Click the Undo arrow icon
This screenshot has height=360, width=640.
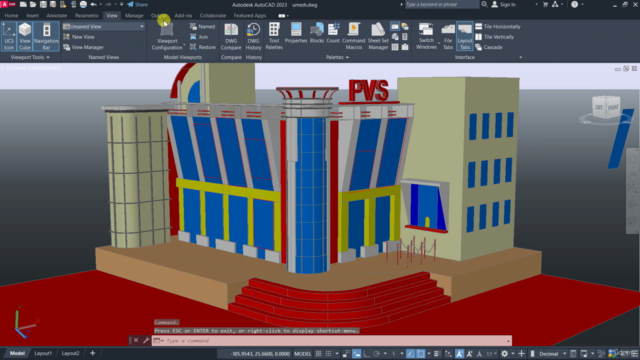pyautogui.click(x=93, y=4)
